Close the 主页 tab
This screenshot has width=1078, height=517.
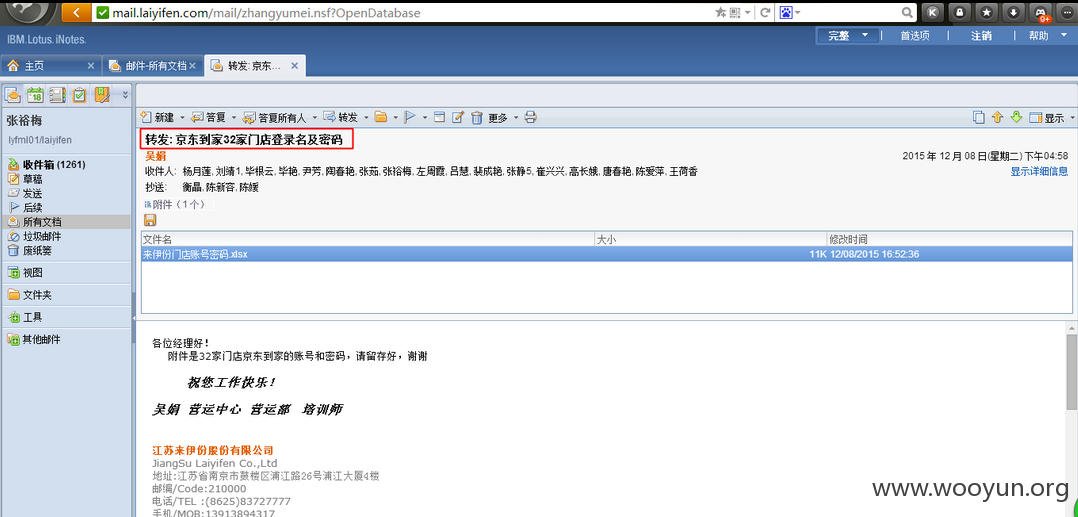click(x=91, y=66)
